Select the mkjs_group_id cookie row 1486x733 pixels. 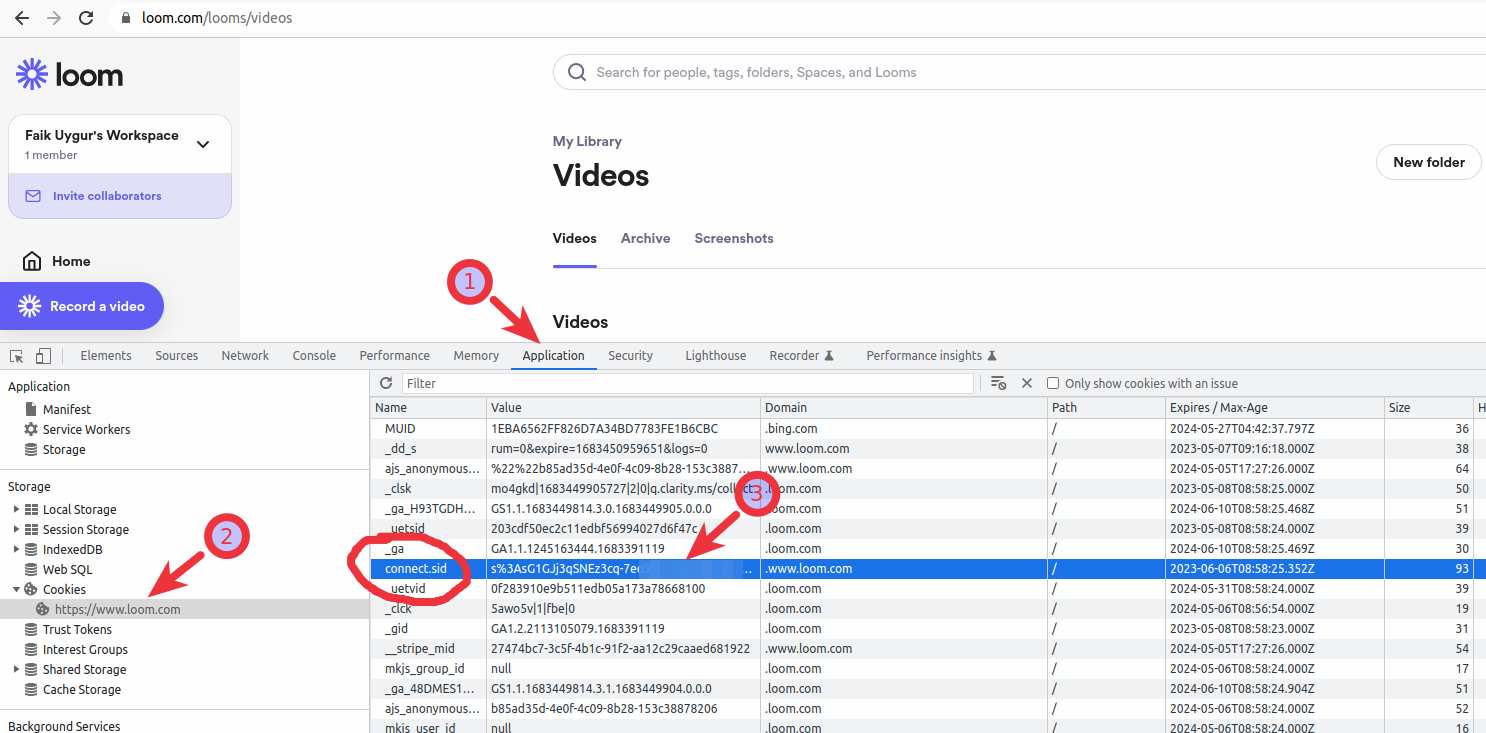coord(928,669)
